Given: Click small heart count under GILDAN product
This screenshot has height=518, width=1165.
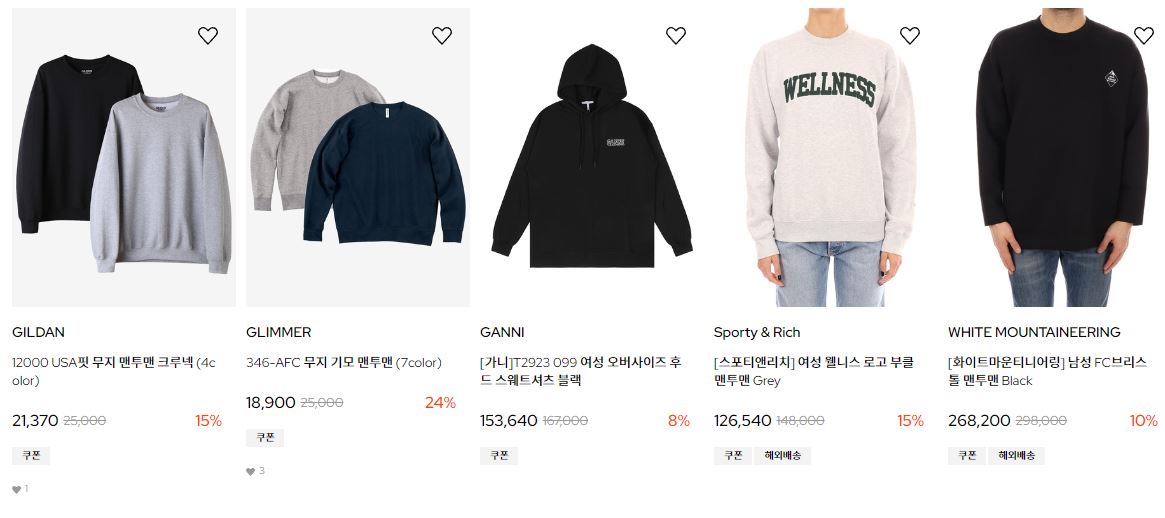Looking at the screenshot, I should (20, 489).
